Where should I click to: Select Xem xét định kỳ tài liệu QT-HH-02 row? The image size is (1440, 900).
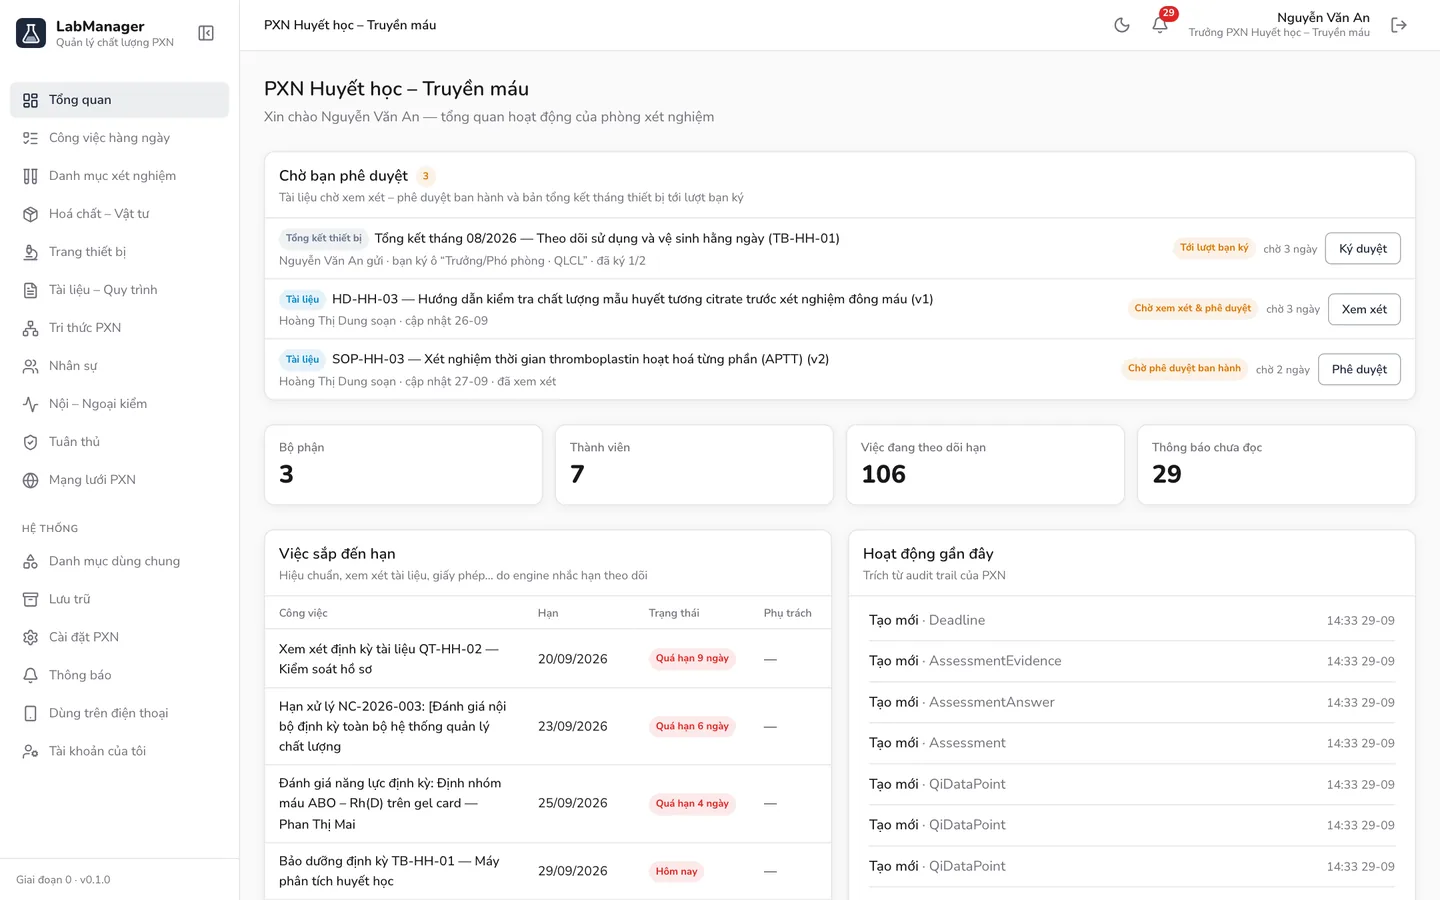(x=548, y=659)
